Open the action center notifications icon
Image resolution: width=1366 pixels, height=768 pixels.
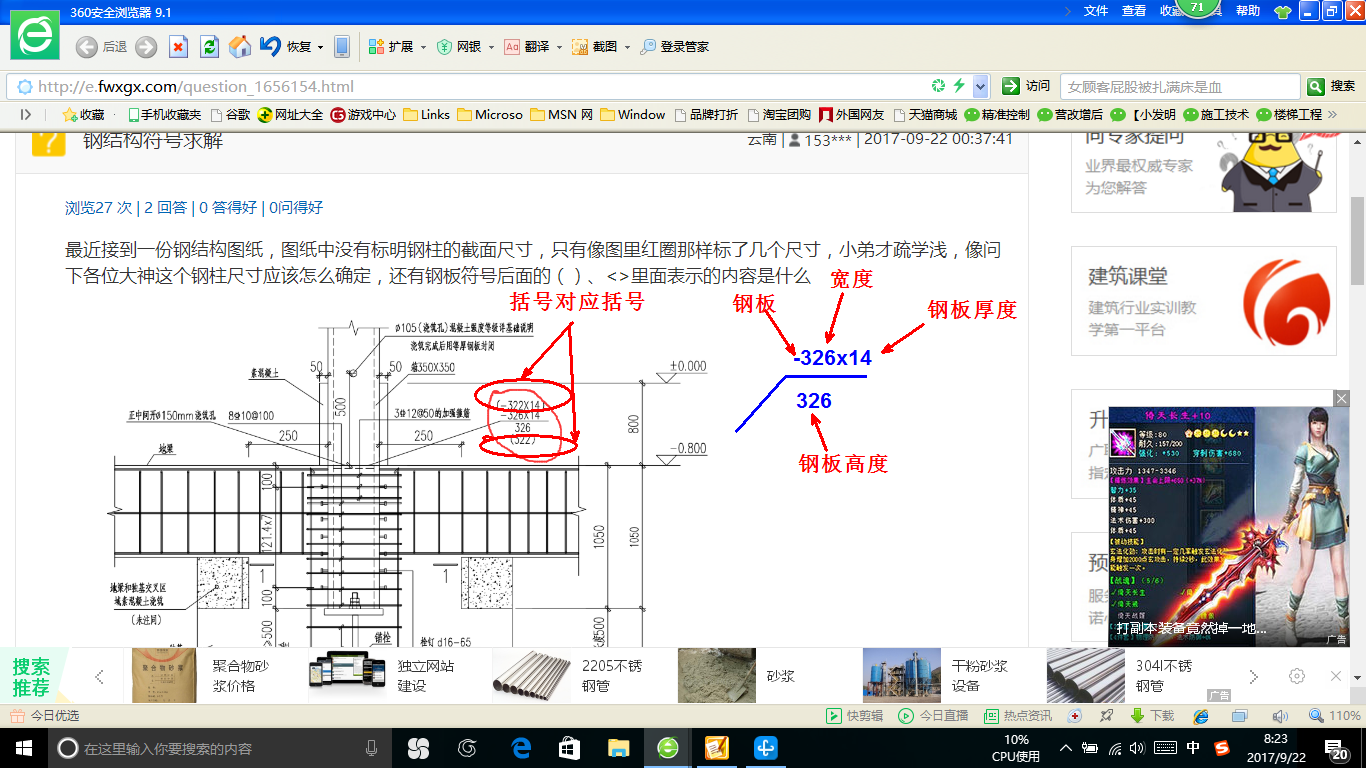pyautogui.click(x=1337, y=747)
